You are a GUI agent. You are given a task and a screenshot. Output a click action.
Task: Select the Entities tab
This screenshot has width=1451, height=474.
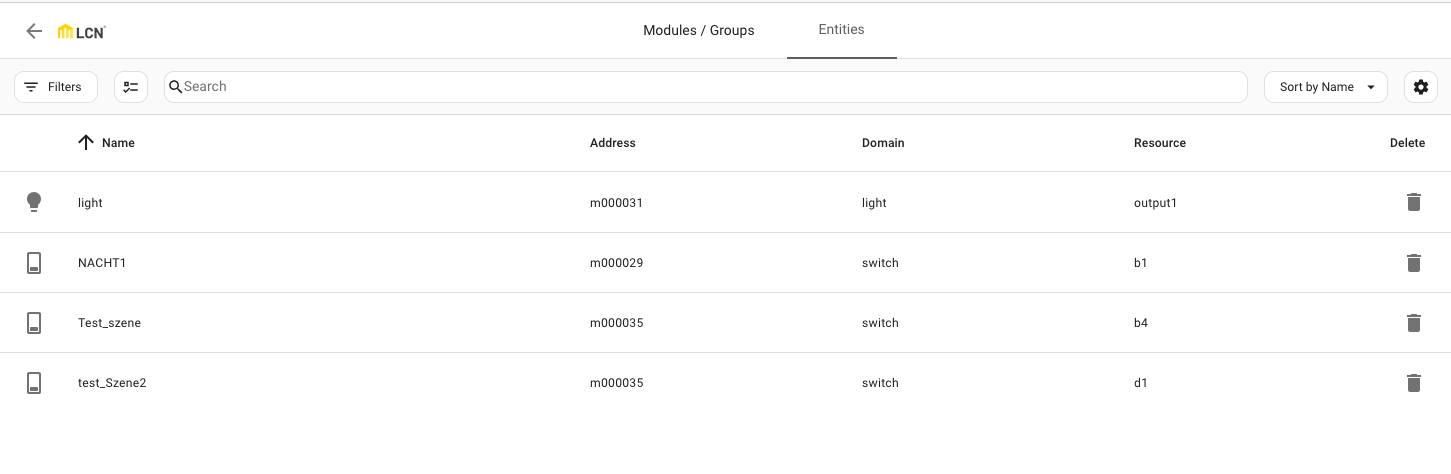pyautogui.click(x=841, y=29)
